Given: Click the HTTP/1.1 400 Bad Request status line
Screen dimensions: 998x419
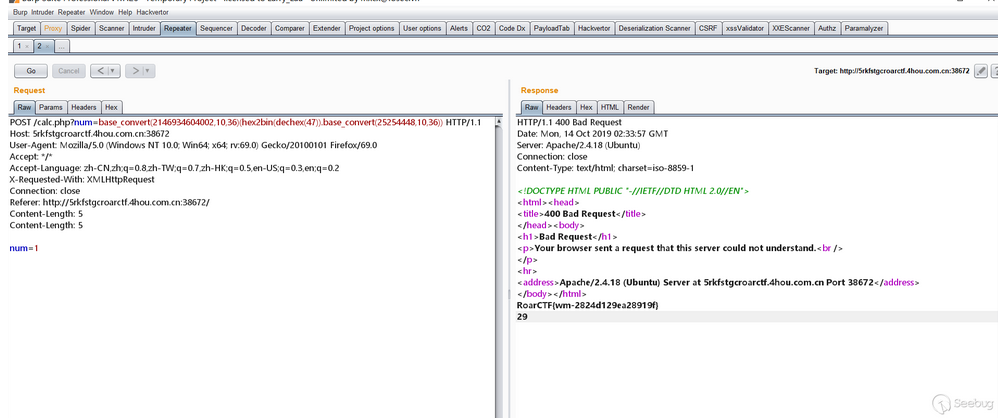Looking at the screenshot, I should pos(570,122).
